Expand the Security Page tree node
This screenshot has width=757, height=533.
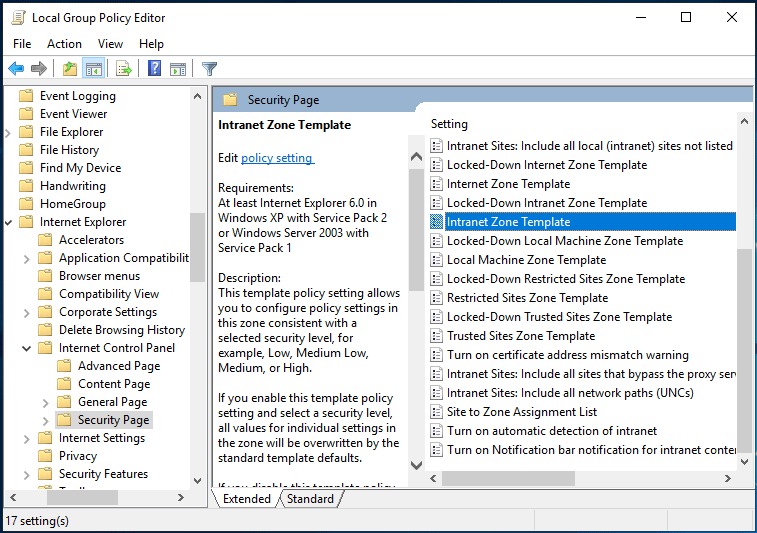pos(46,420)
